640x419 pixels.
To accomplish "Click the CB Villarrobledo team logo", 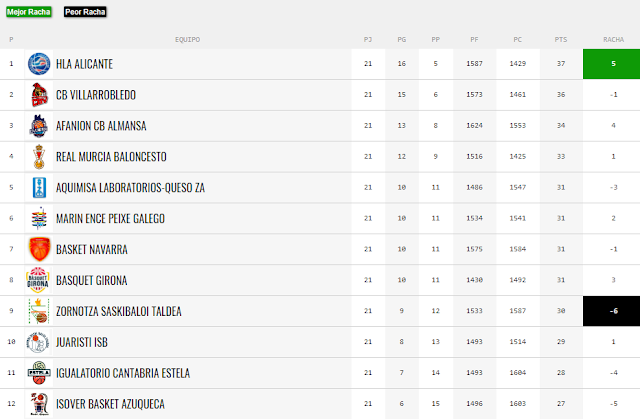I will 39,95.
